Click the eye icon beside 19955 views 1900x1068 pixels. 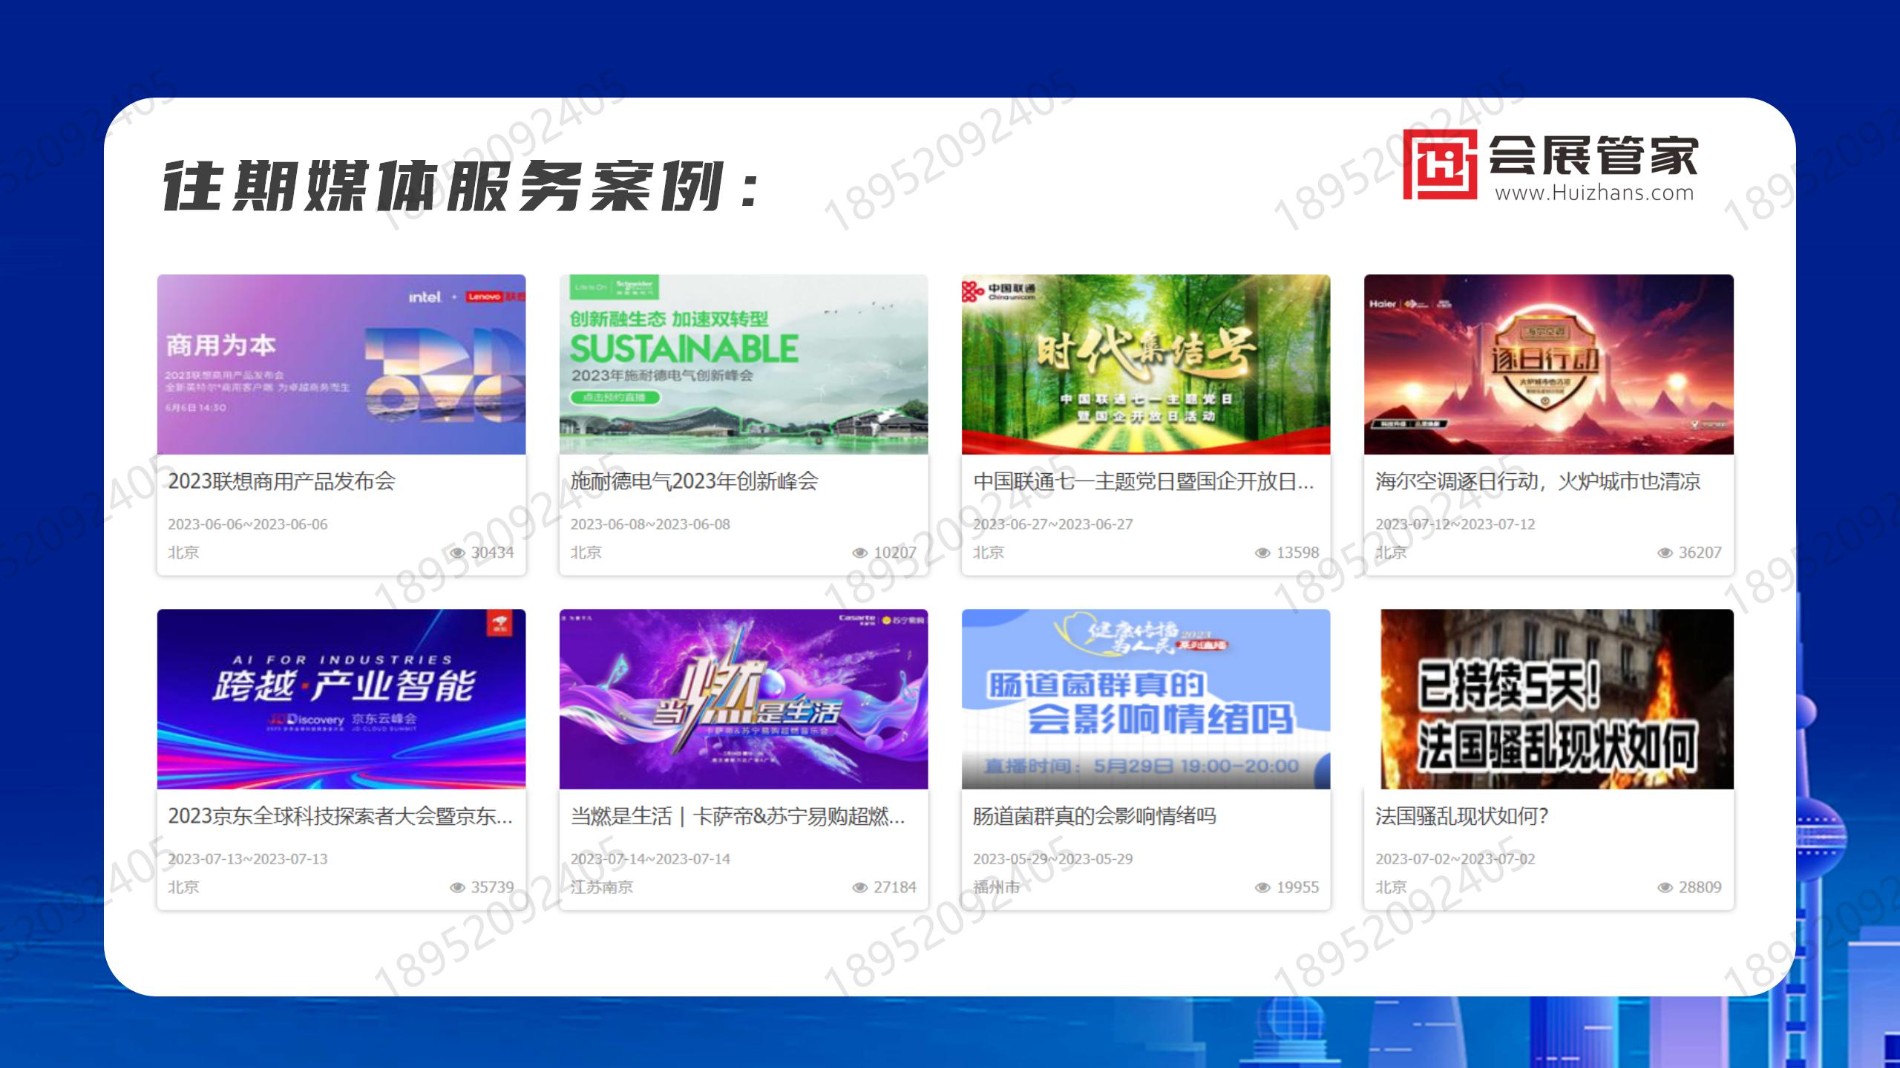click(1262, 888)
